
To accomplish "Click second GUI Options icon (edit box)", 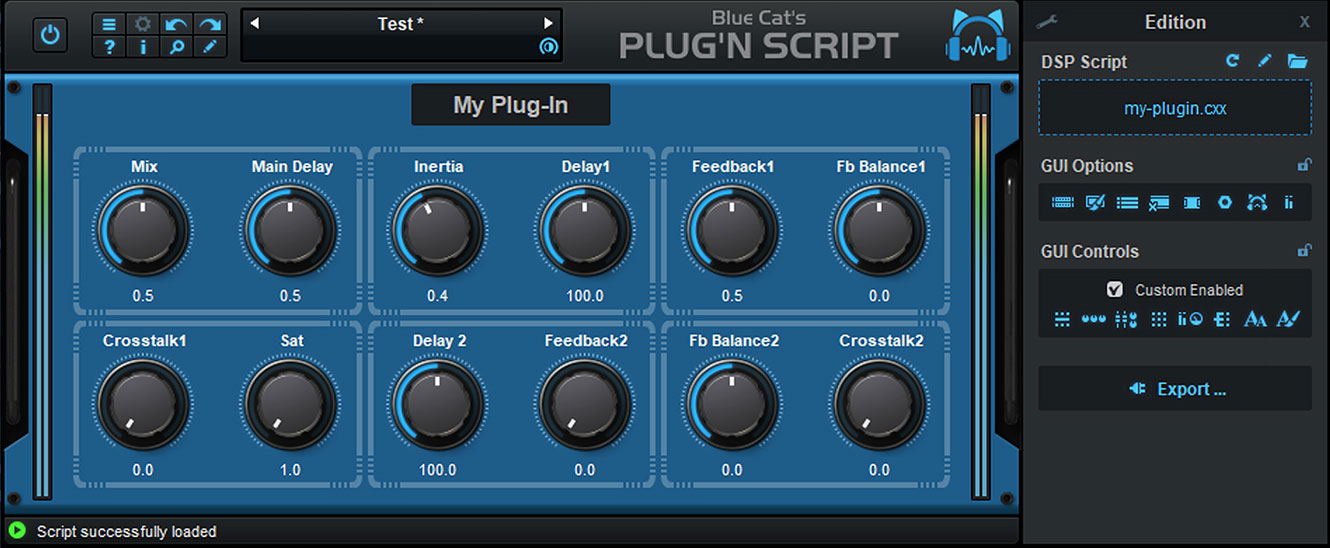I will click(x=1095, y=203).
